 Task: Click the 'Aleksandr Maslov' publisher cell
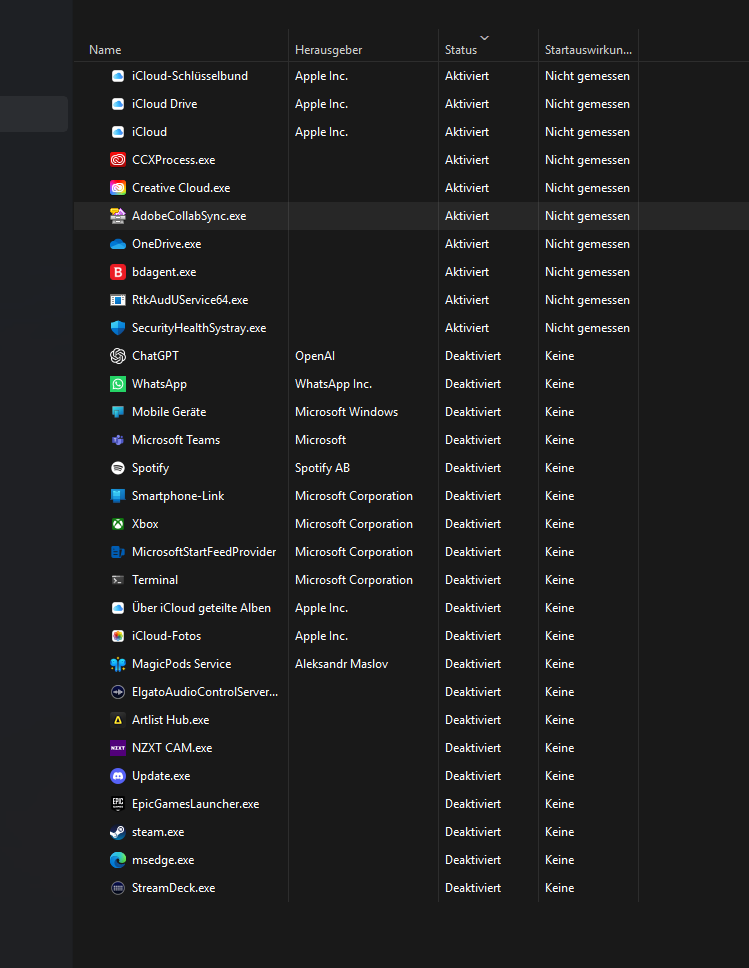[341, 664]
